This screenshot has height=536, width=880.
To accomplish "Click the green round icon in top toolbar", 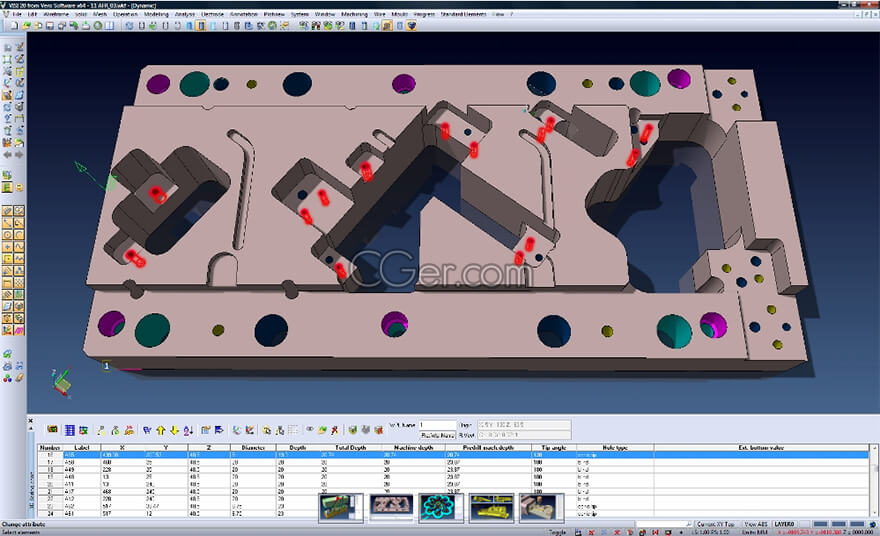I will [98, 25].
